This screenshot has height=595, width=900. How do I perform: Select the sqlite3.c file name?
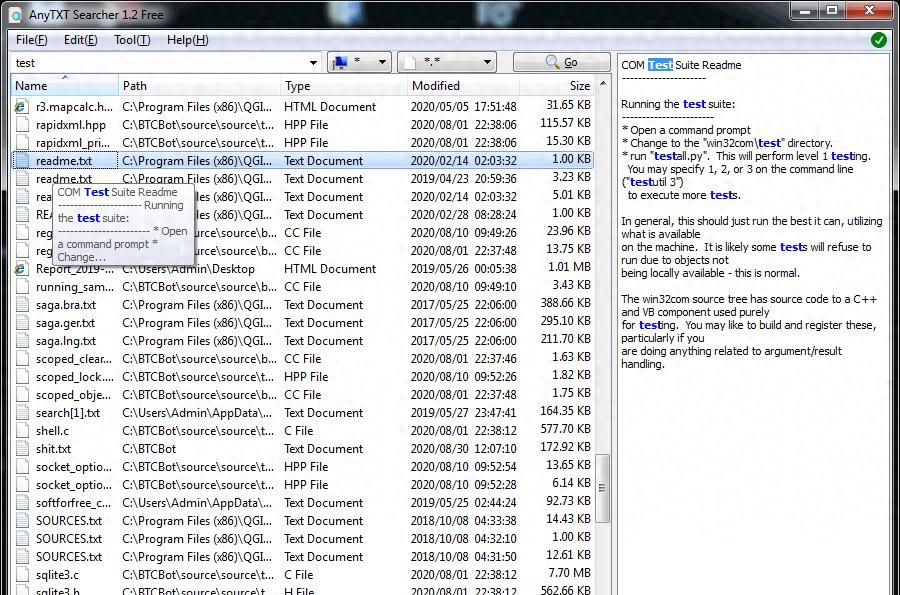[x=57, y=575]
